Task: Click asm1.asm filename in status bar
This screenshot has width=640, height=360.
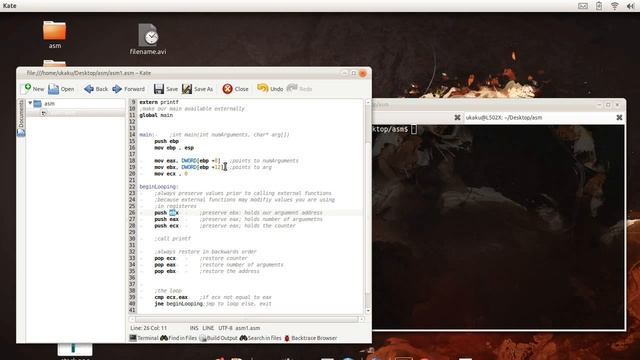Action: click(x=247, y=328)
